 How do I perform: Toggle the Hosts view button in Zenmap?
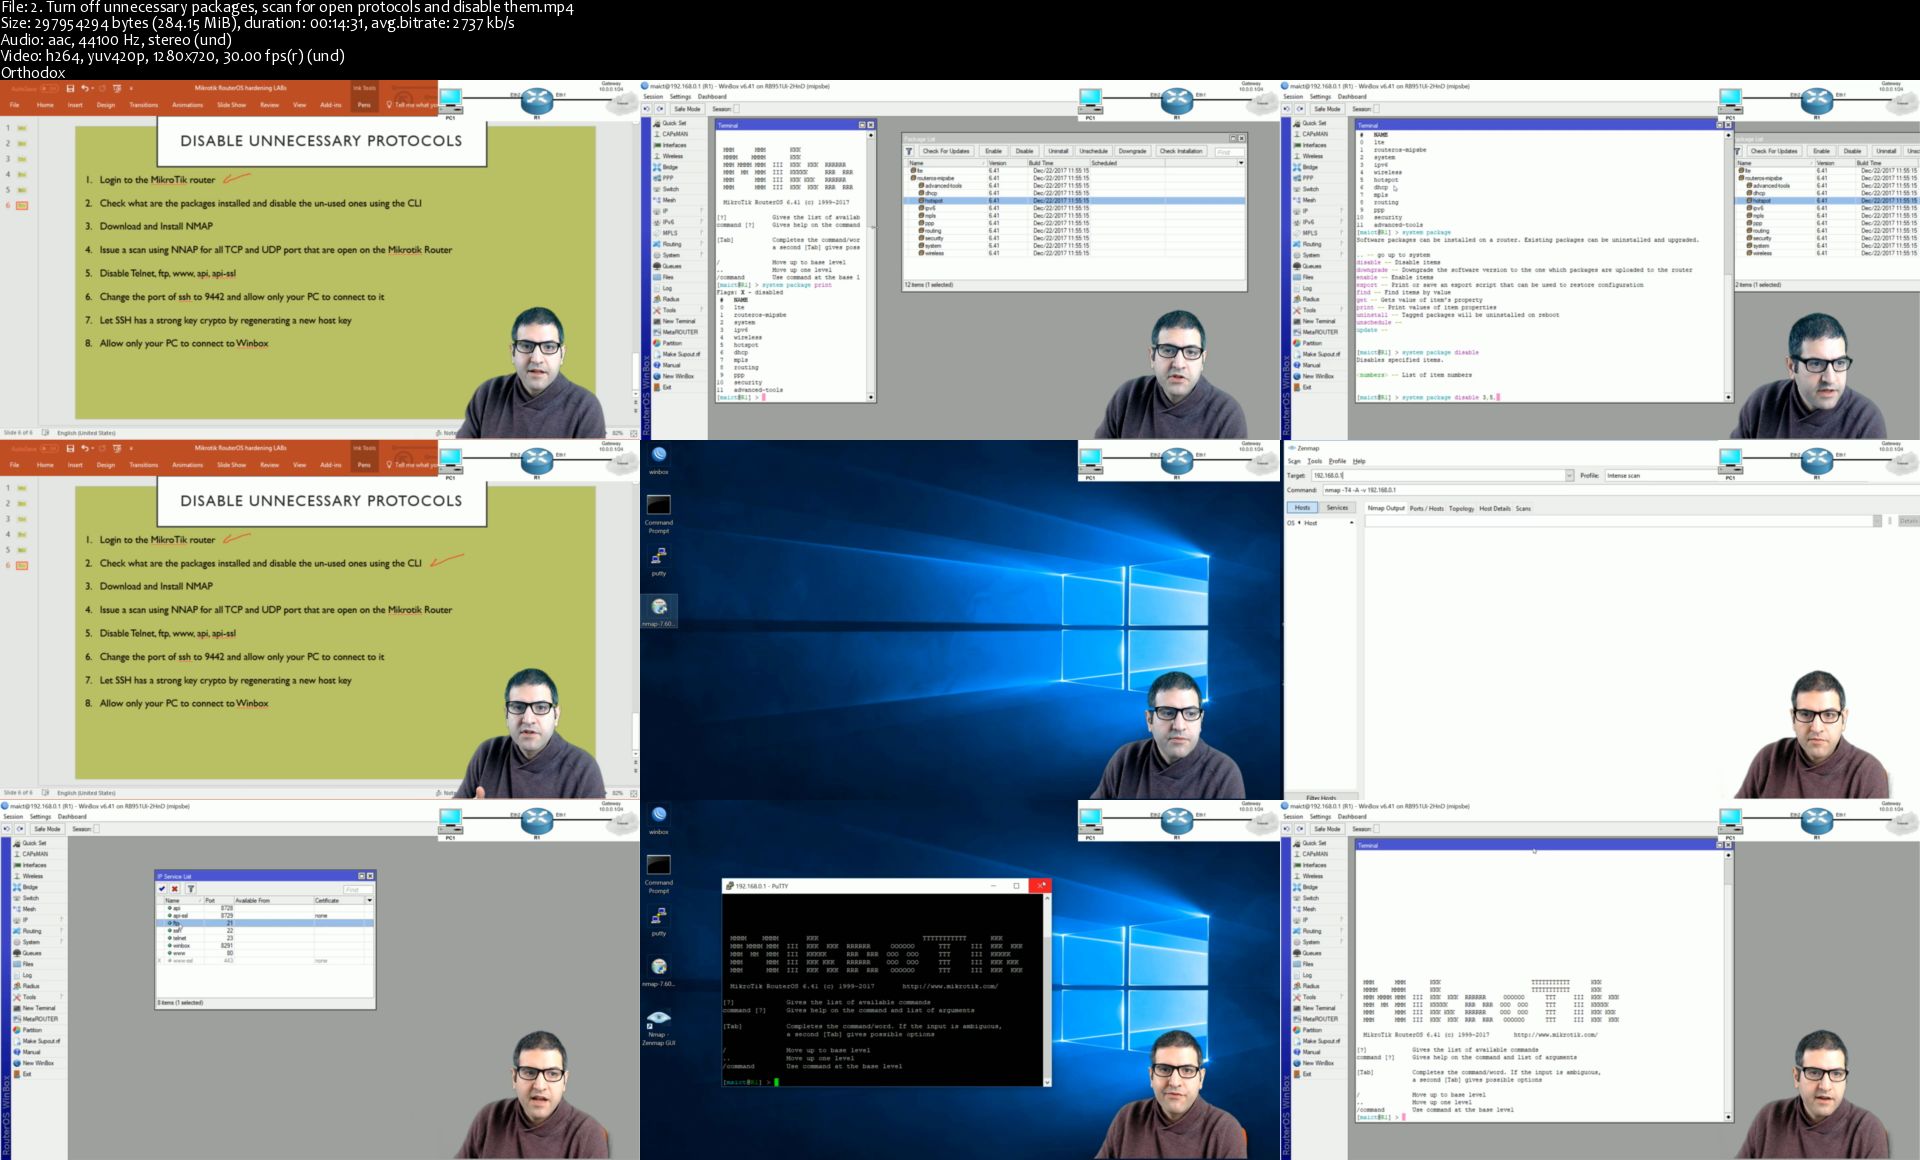(1302, 508)
